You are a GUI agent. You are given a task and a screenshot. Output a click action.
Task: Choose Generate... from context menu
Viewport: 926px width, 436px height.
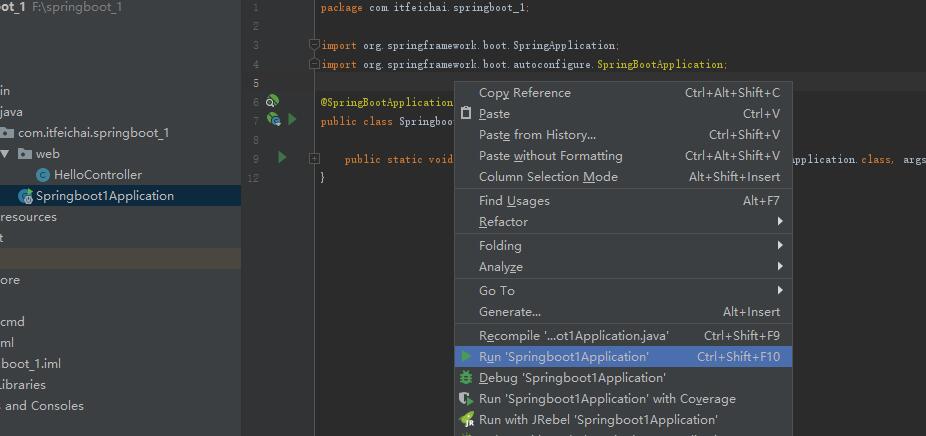pos(623,312)
